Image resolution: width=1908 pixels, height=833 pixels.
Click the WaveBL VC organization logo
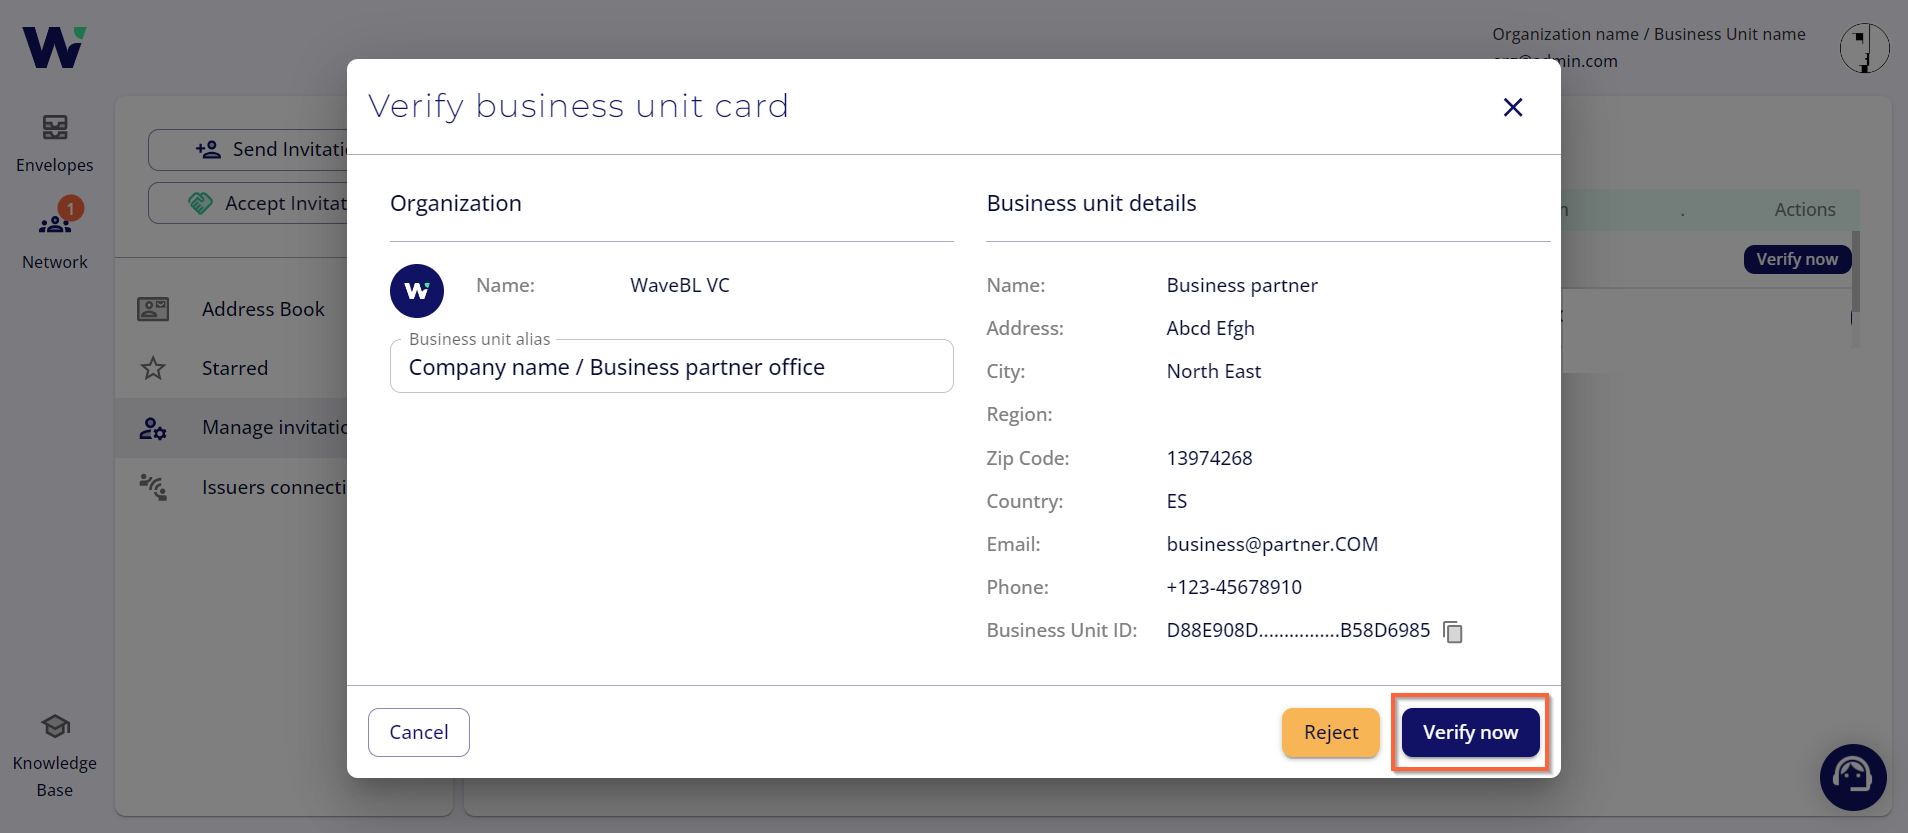pos(416,291)
